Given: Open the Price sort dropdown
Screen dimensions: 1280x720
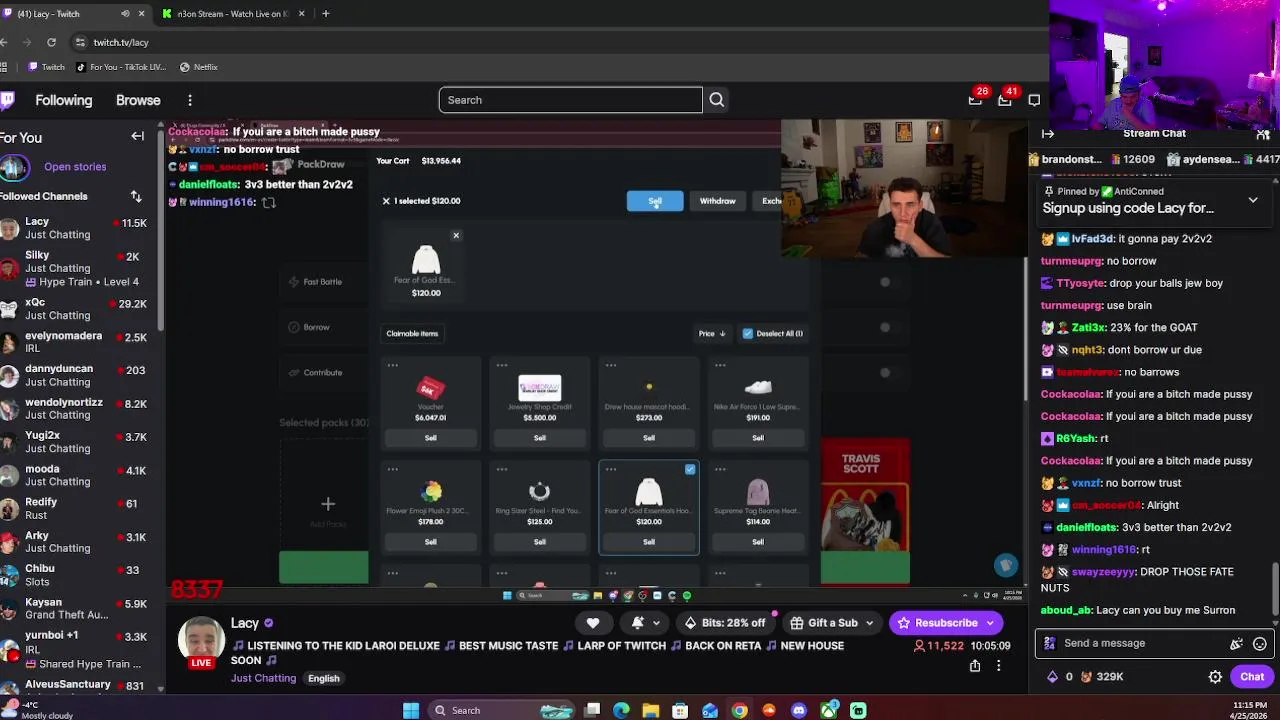Looking at the screenshot, I should pos(712,333).
